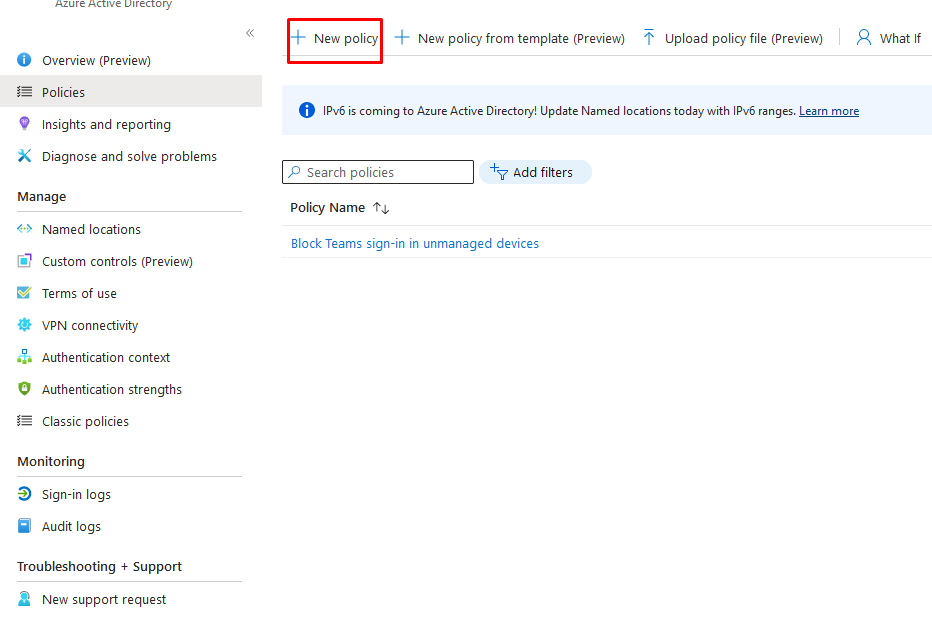Open the What If tool

(x=889, y=39)
